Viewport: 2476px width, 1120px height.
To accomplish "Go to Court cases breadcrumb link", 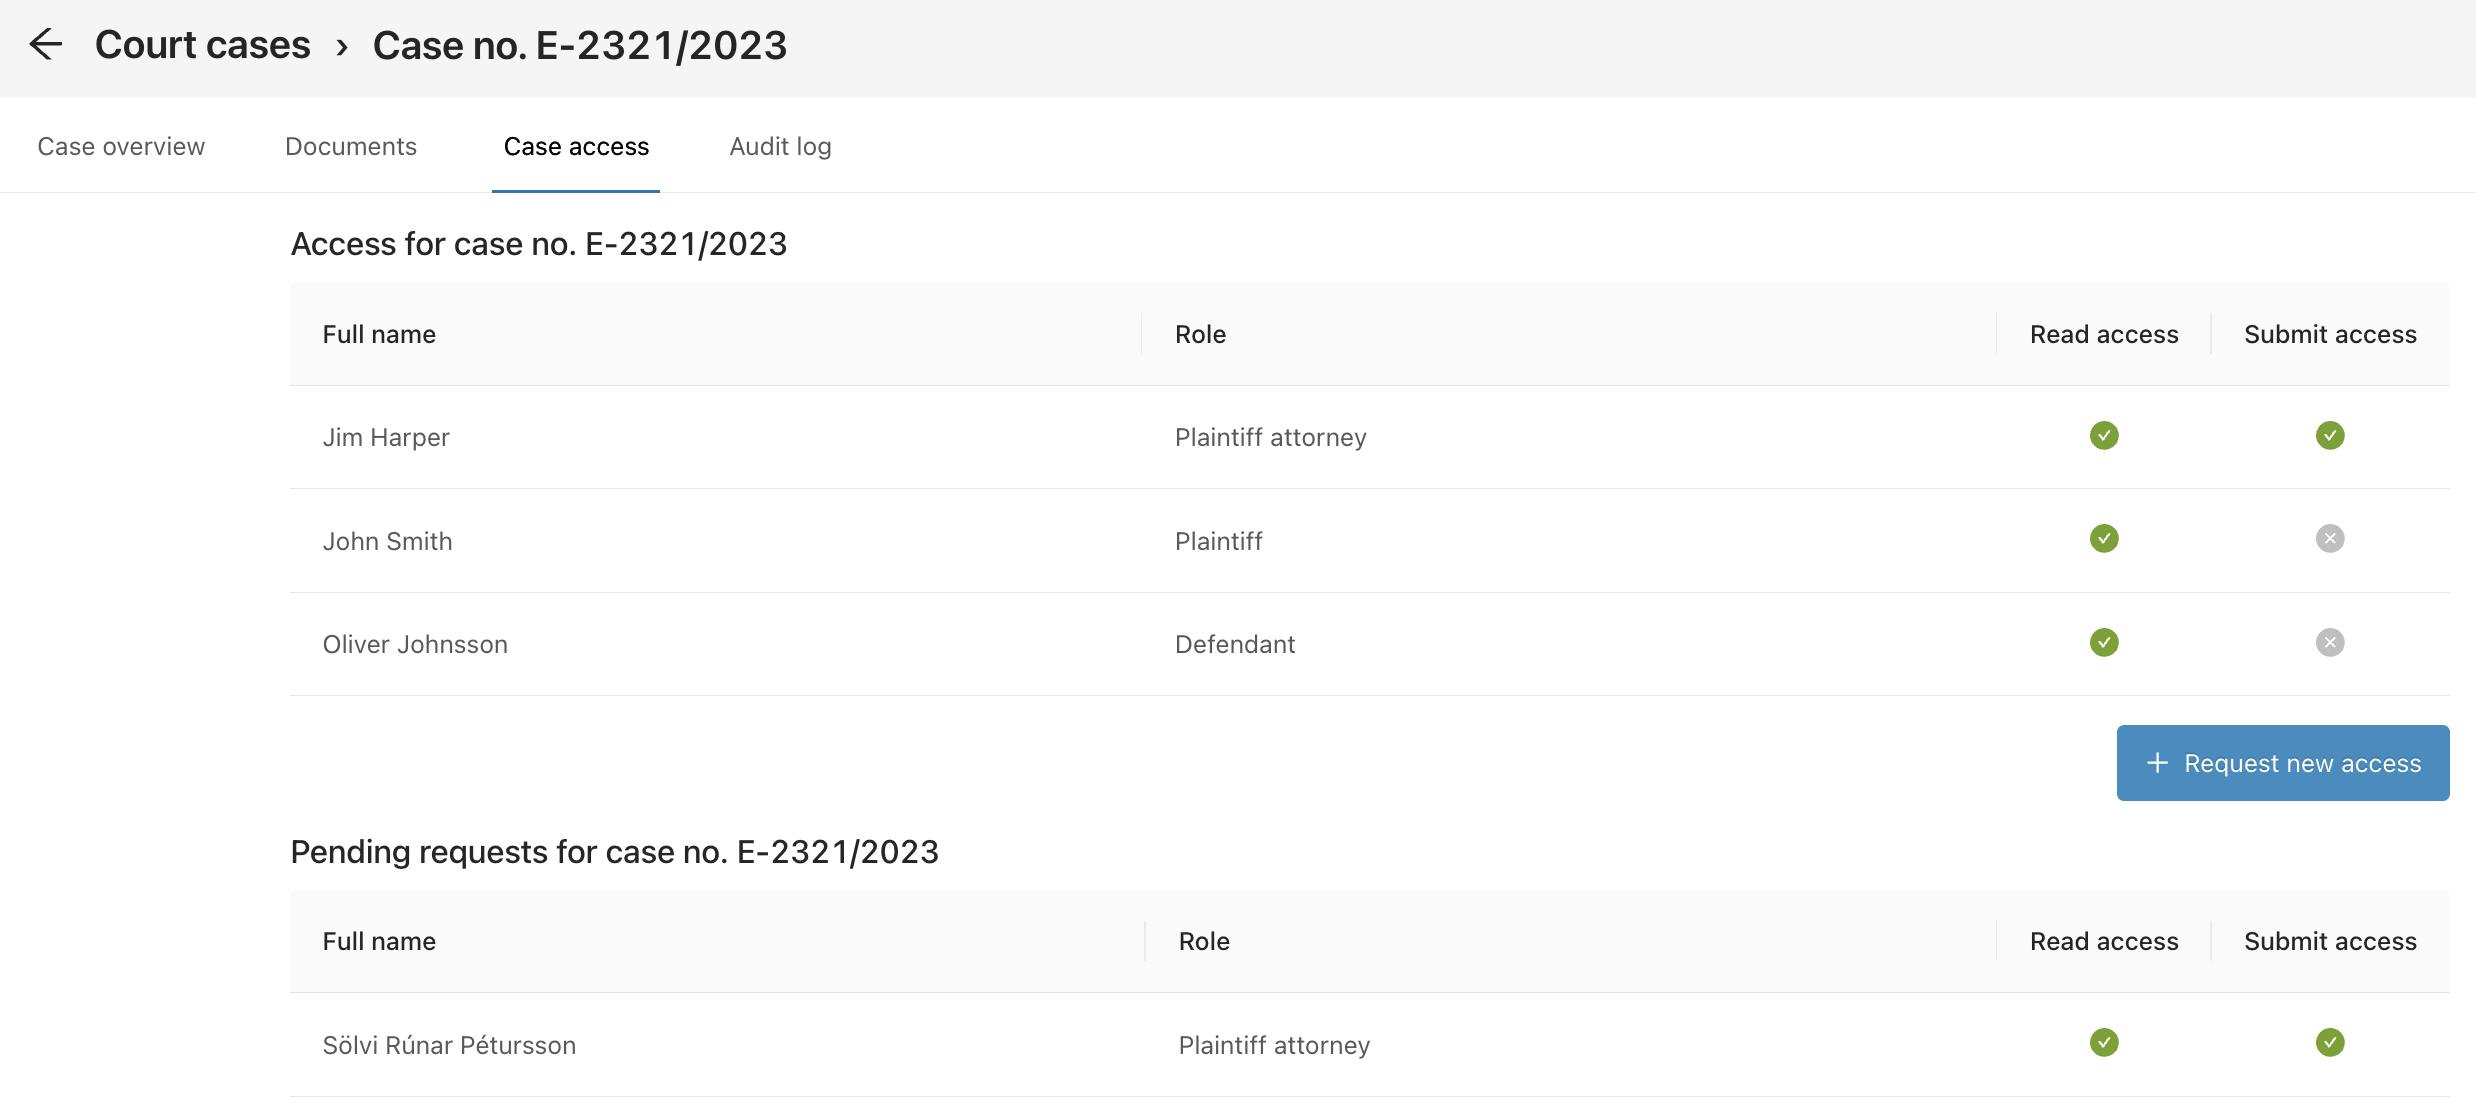I will pyautogui.click(x=202, y=45).
